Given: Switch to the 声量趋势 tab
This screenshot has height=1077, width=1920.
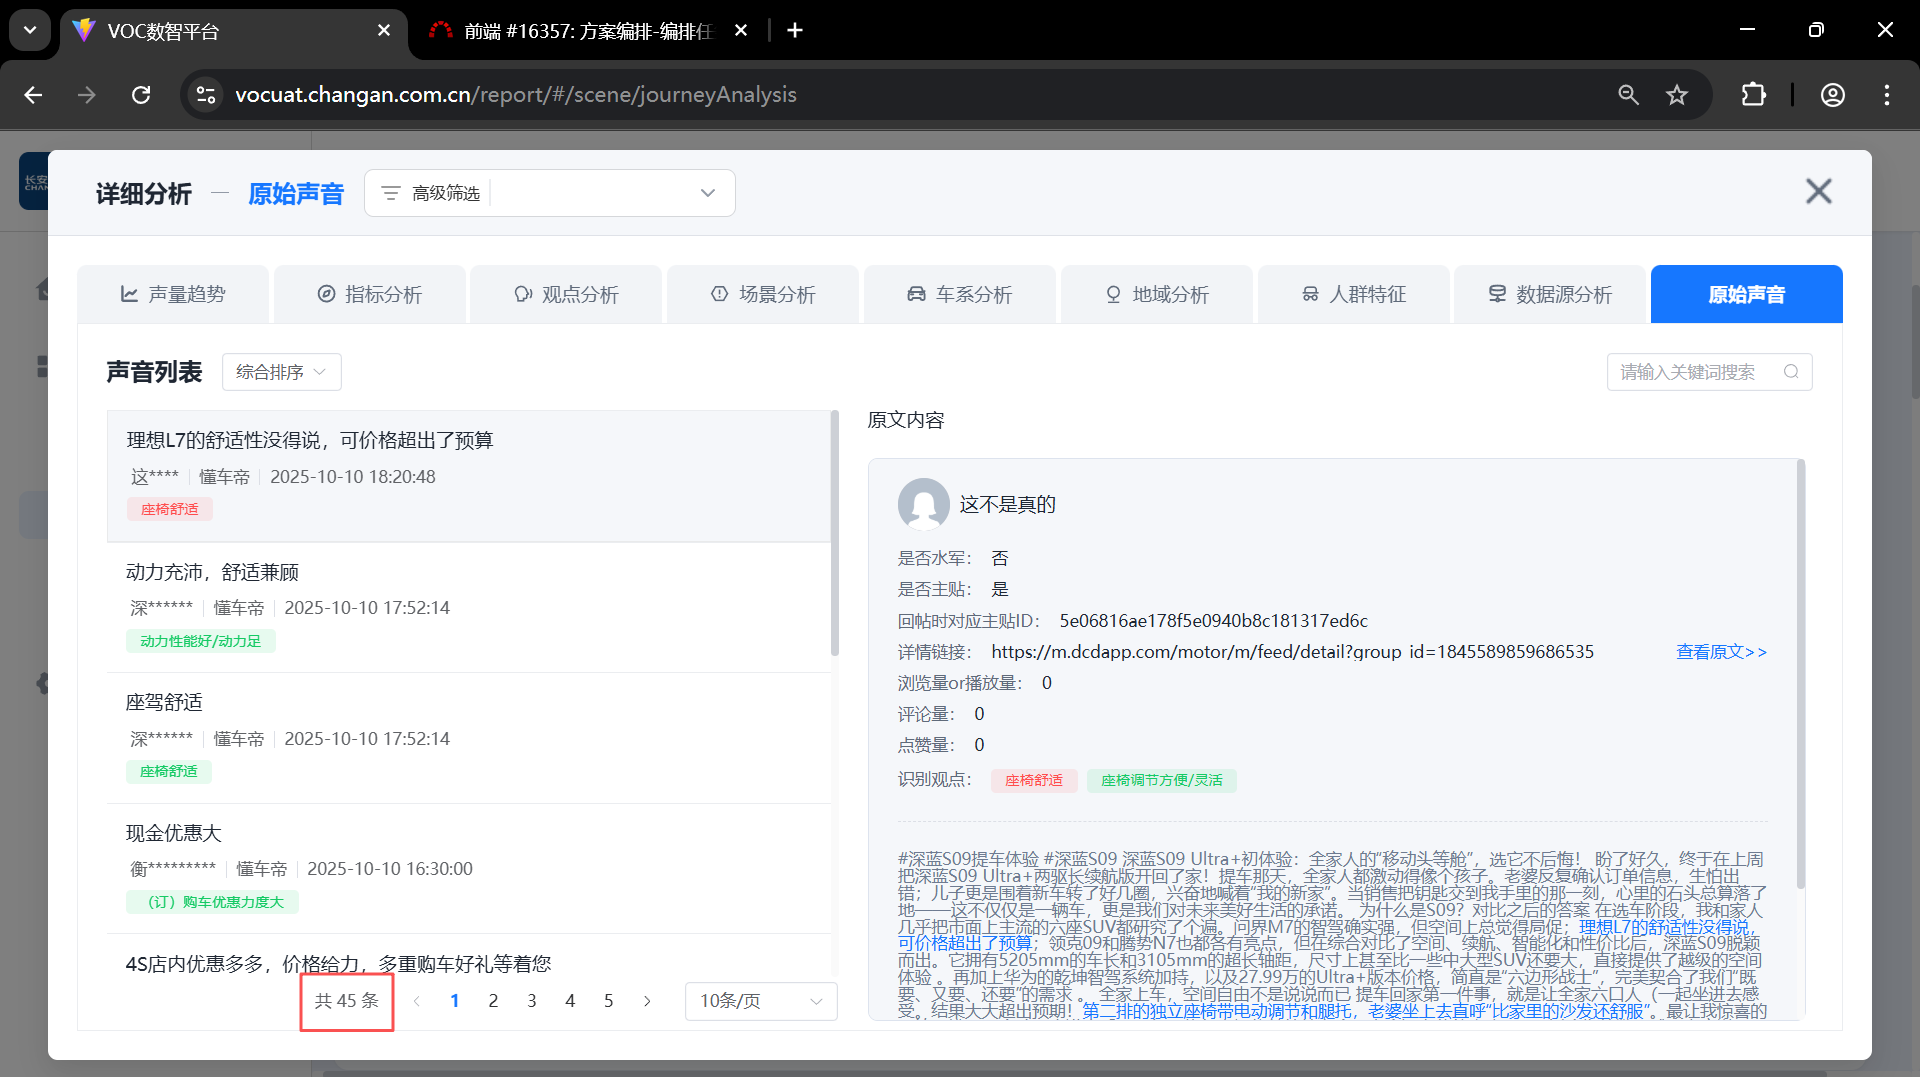Looking at the screenshot, I should coord(173,294).
